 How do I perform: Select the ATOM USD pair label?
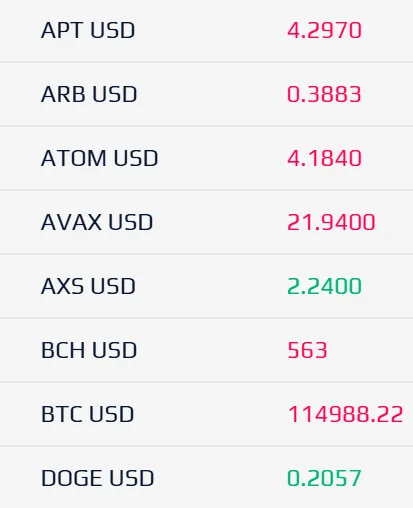tap(99, 158)
